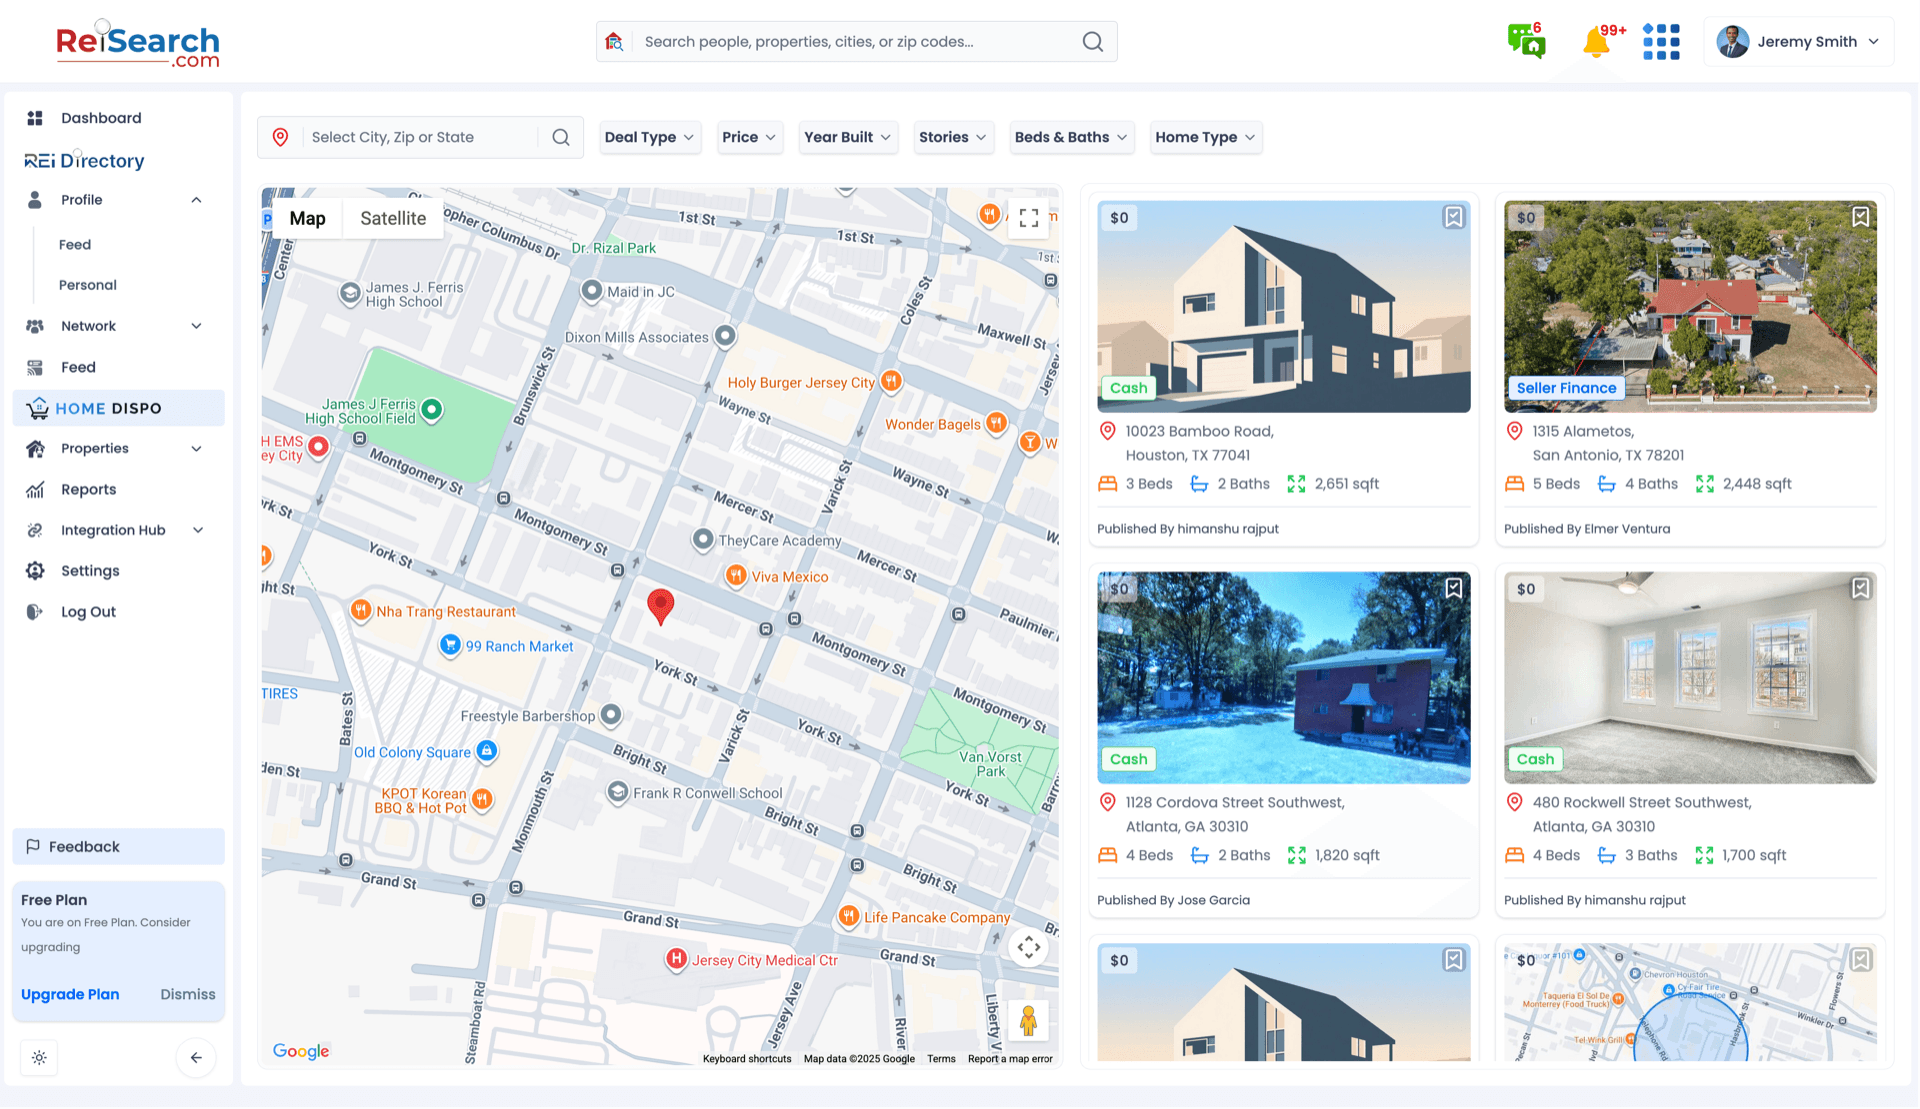Toggle the light/dark theme icon
The height and width of the screenshot is (1109, 1920).
click(39, 1058)
